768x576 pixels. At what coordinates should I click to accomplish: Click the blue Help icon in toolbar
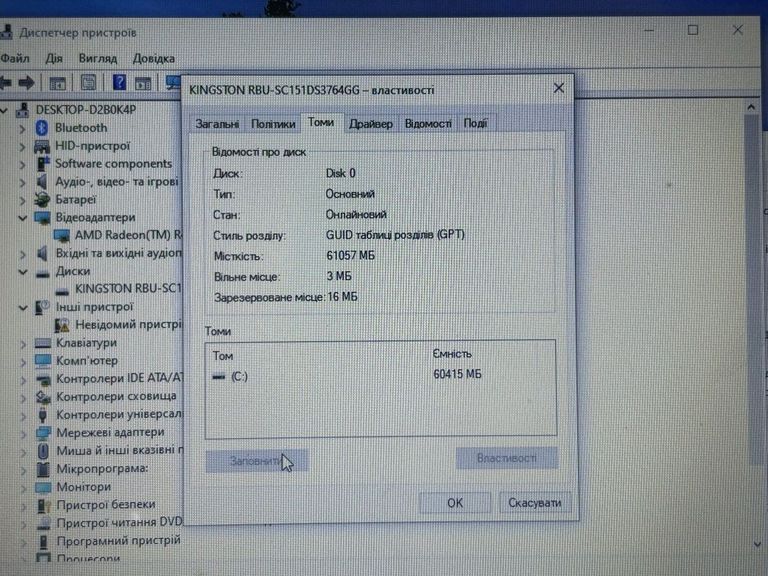pyautogui.click(x=119, y=82)
